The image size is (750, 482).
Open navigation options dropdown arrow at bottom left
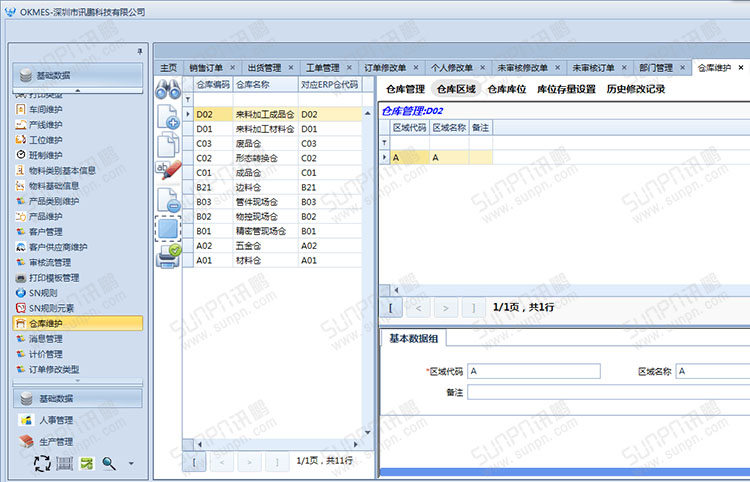point(130,464)
